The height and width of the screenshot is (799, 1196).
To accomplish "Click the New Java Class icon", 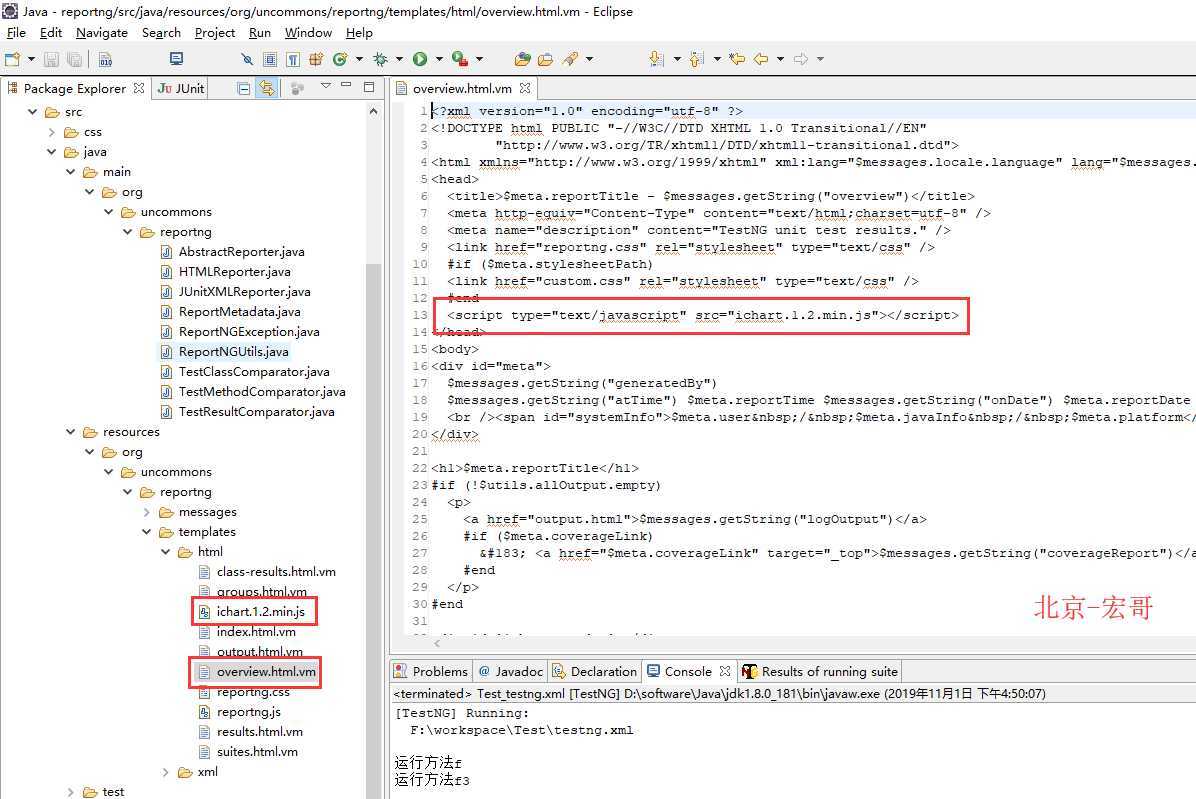I will (340, 59).
